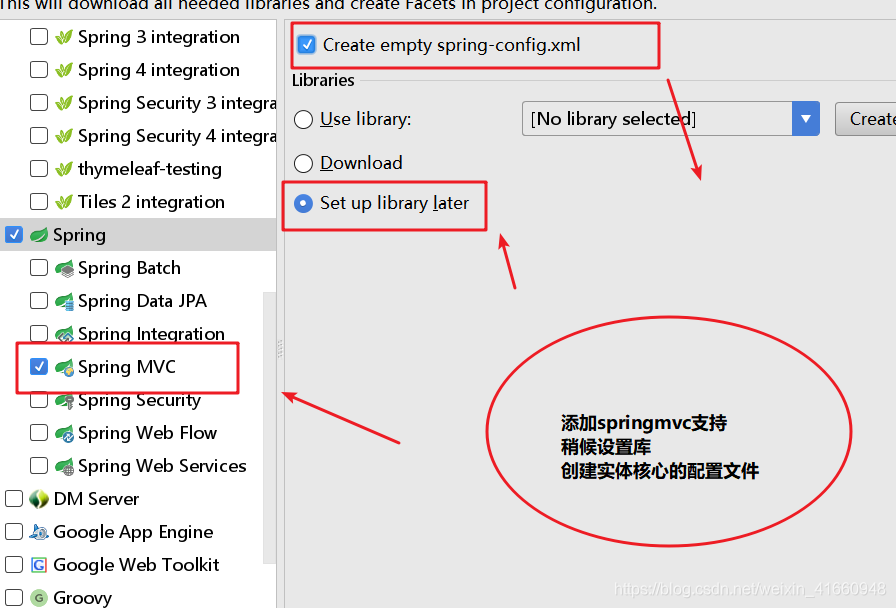Viewport: 896px width, 608px height.
Task: Click the thymeleaf-testing leaf icon
Action: (x=64, y=169)
